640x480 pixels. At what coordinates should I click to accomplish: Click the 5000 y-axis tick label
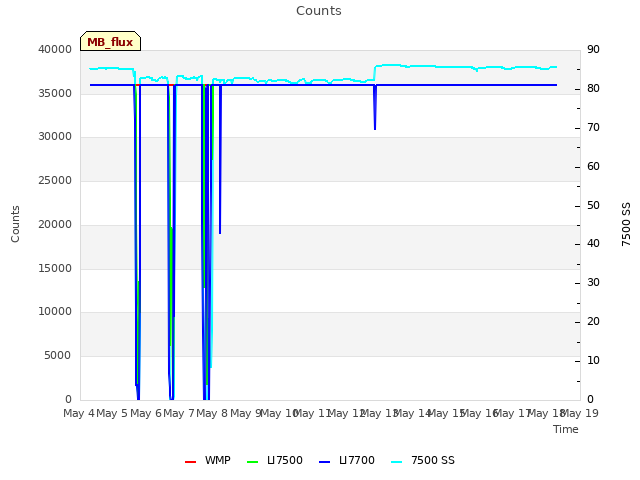coord(58,356)
